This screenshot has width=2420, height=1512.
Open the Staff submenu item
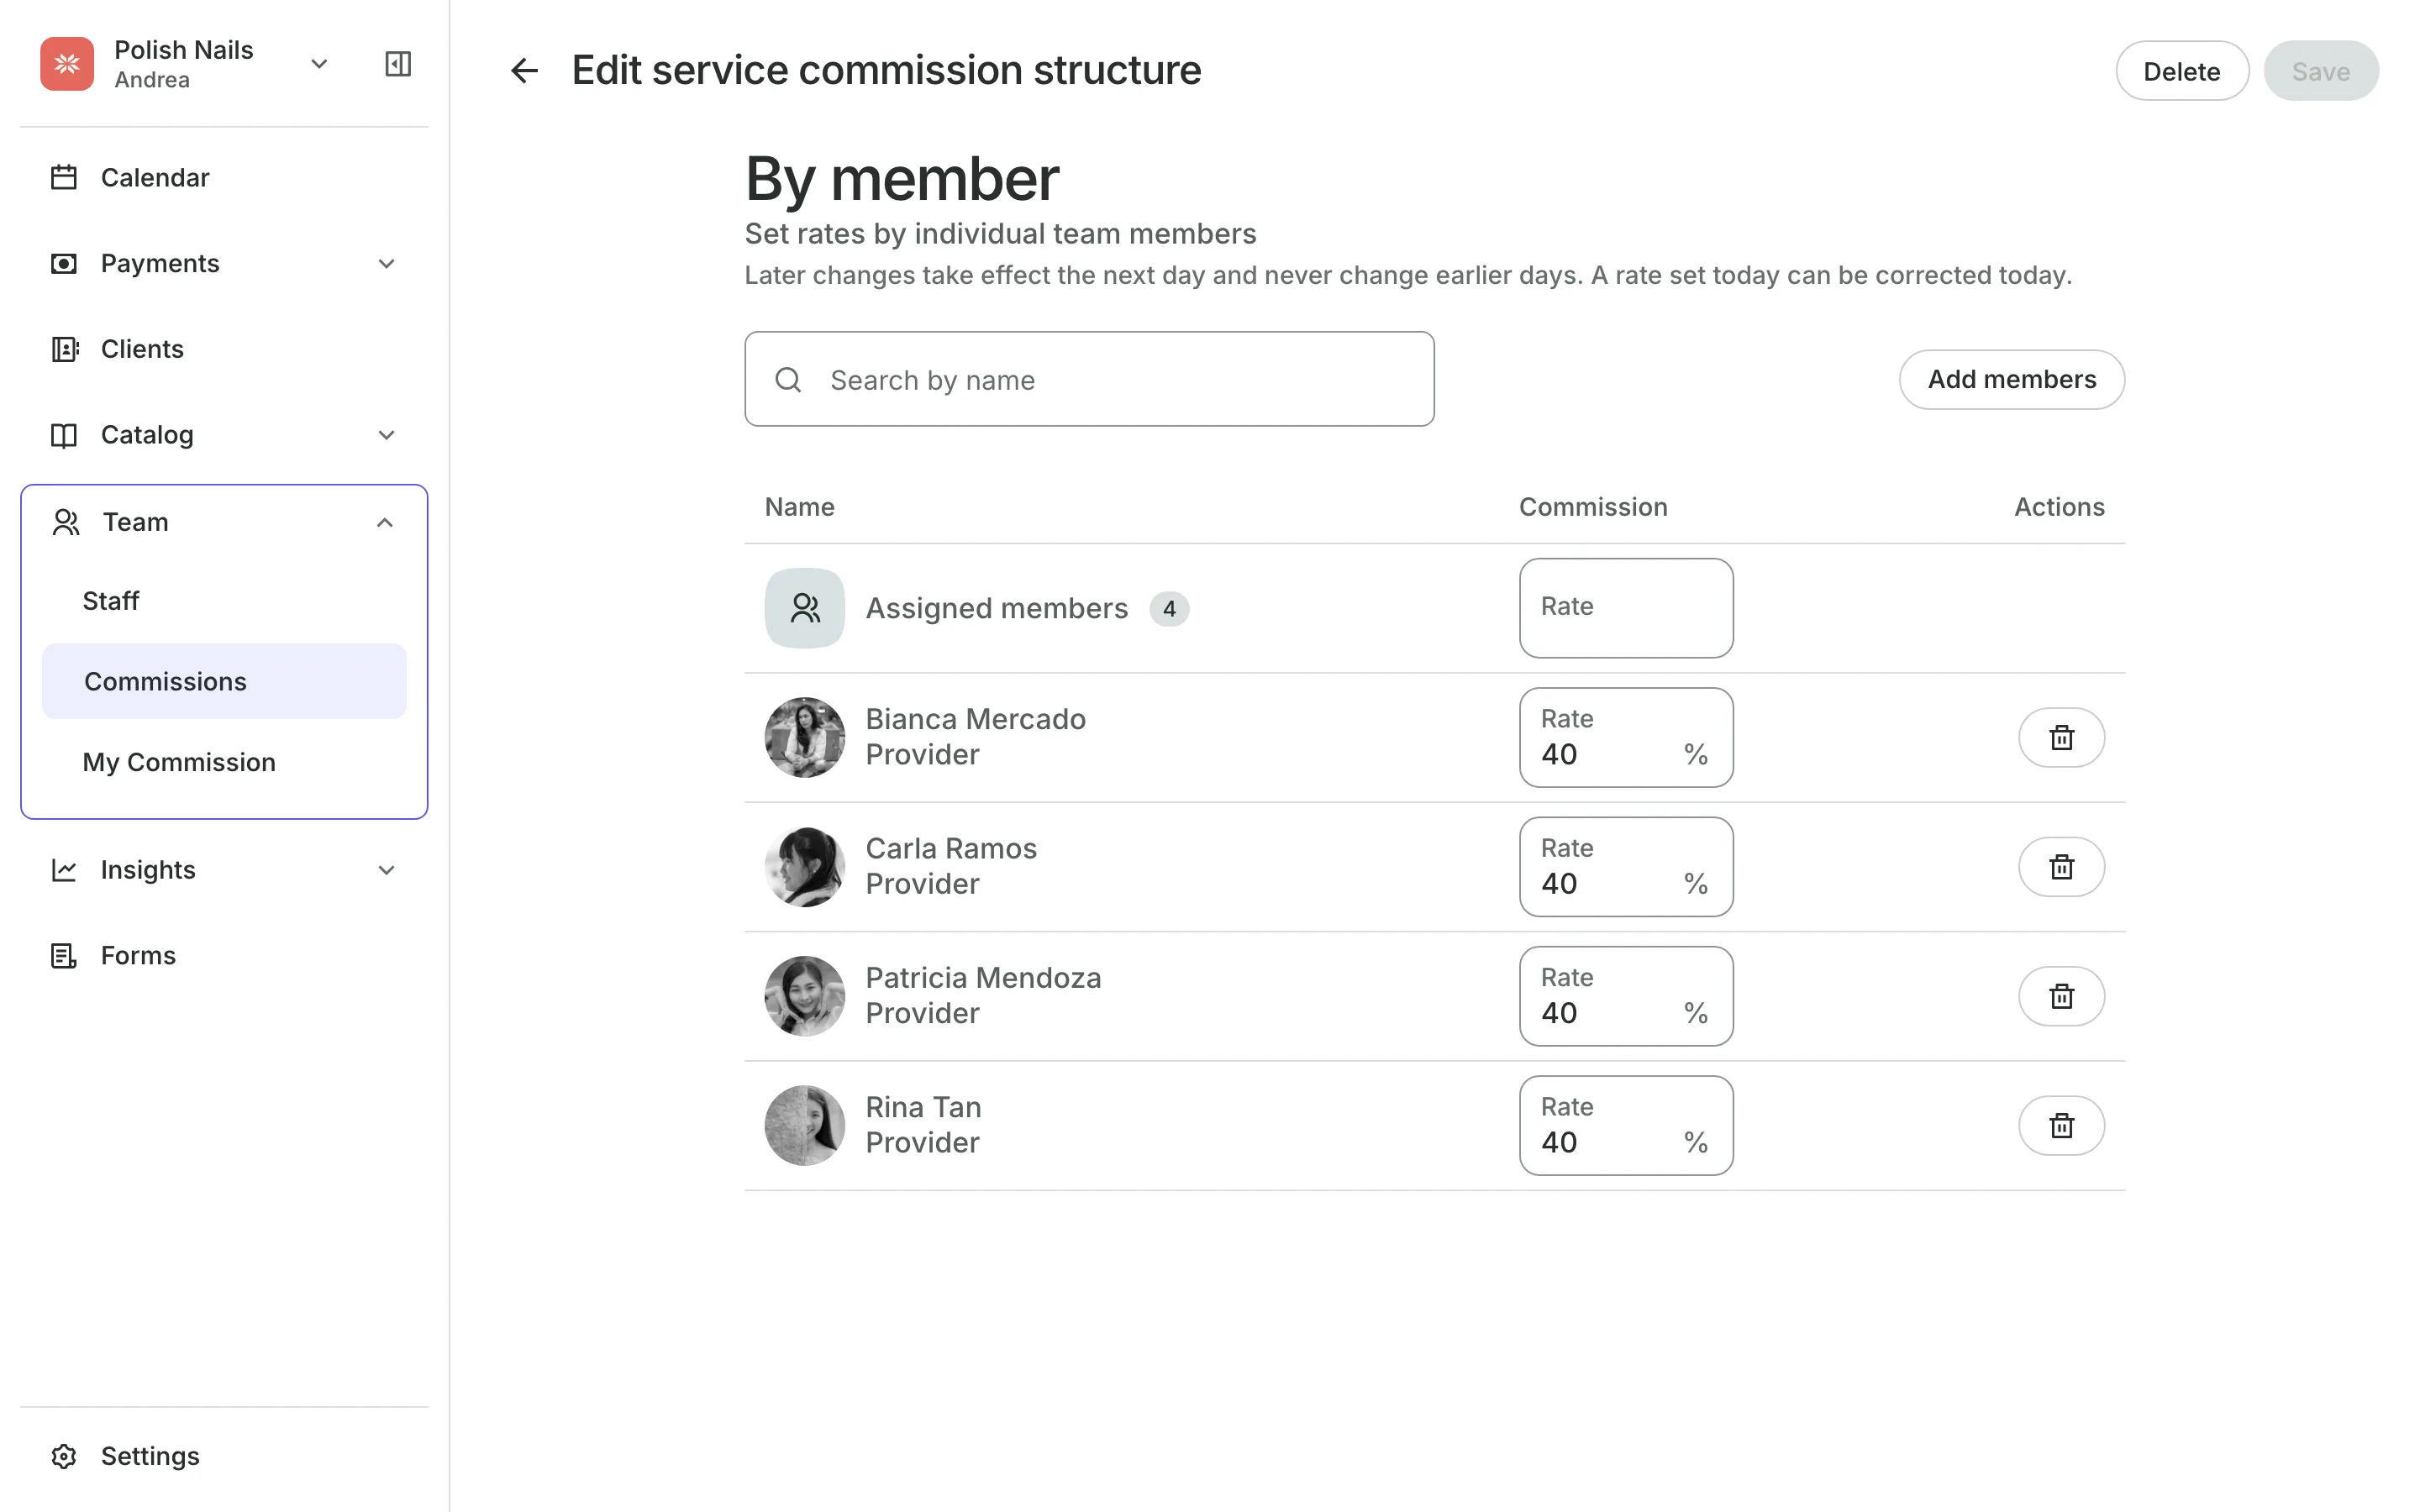(x=224, y=601)
